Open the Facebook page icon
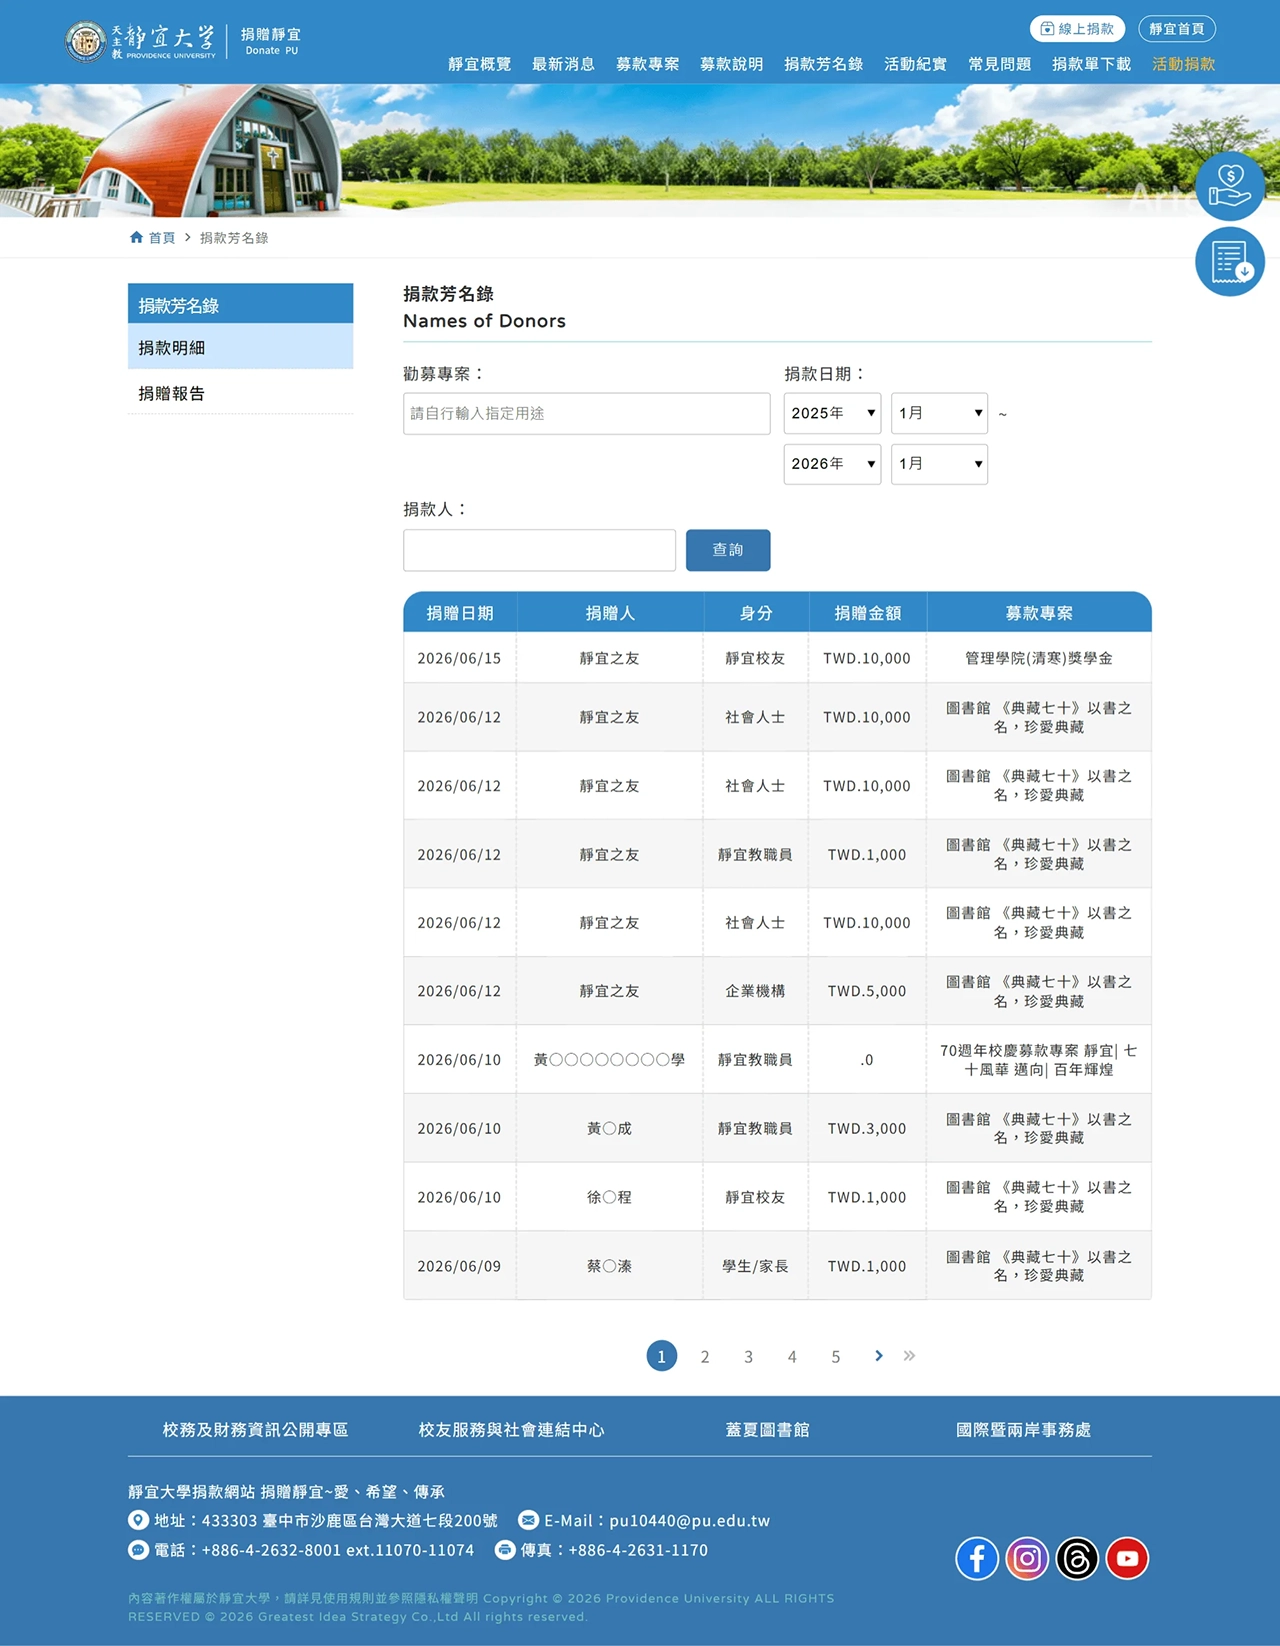Viewport: 1280px width, 1646px height. coord(977,1558)
